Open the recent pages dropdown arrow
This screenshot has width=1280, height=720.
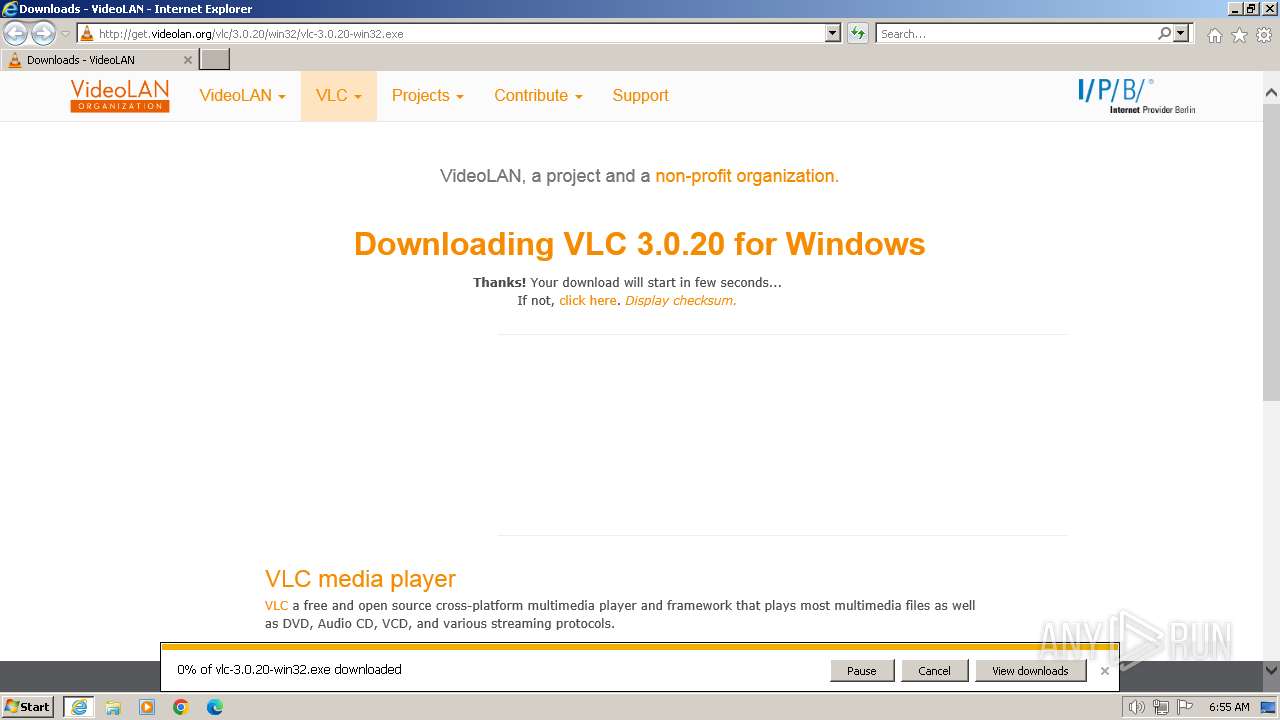(x=65, y=34)
